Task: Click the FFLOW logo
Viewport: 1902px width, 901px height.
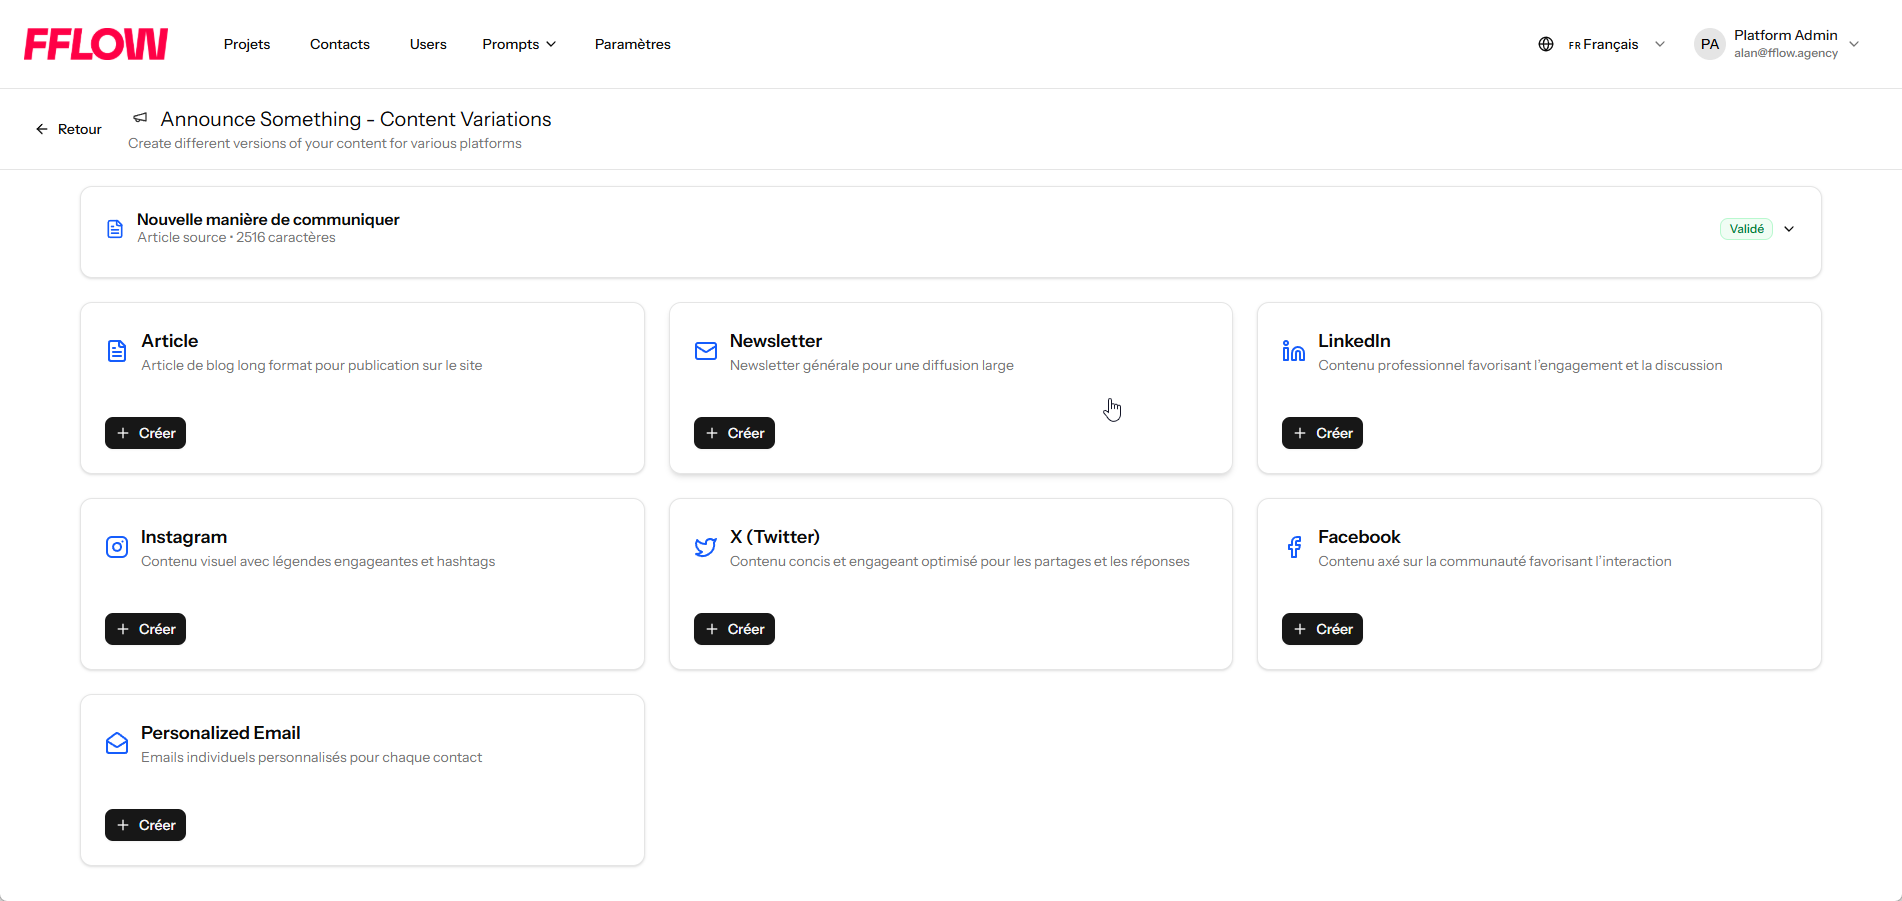Action: tap(96, 44)
